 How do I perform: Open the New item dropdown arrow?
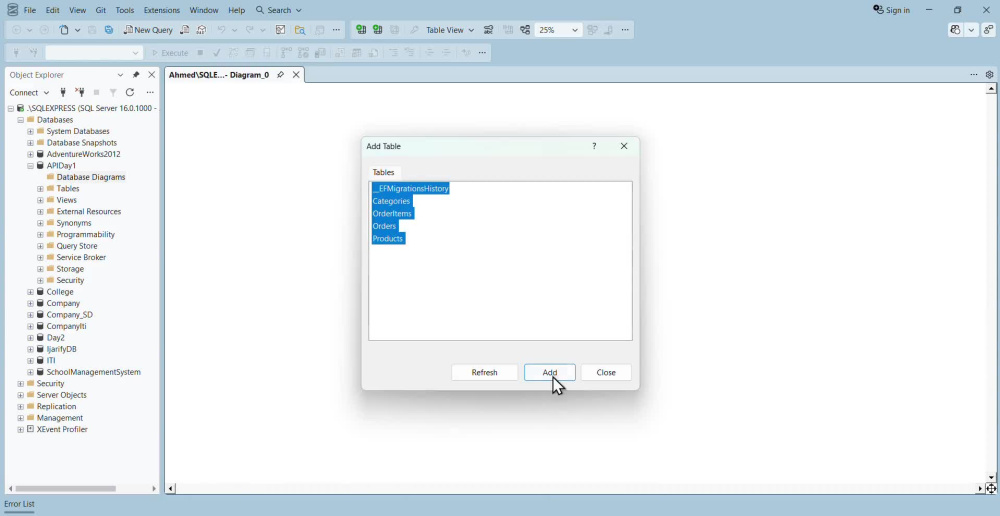tap(78, 30)
